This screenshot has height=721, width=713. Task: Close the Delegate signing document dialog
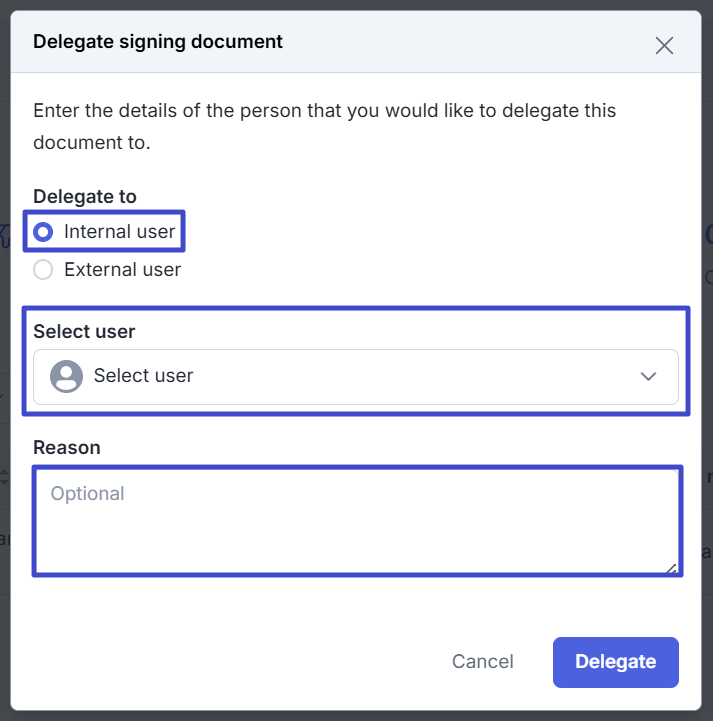click(664, 45)
